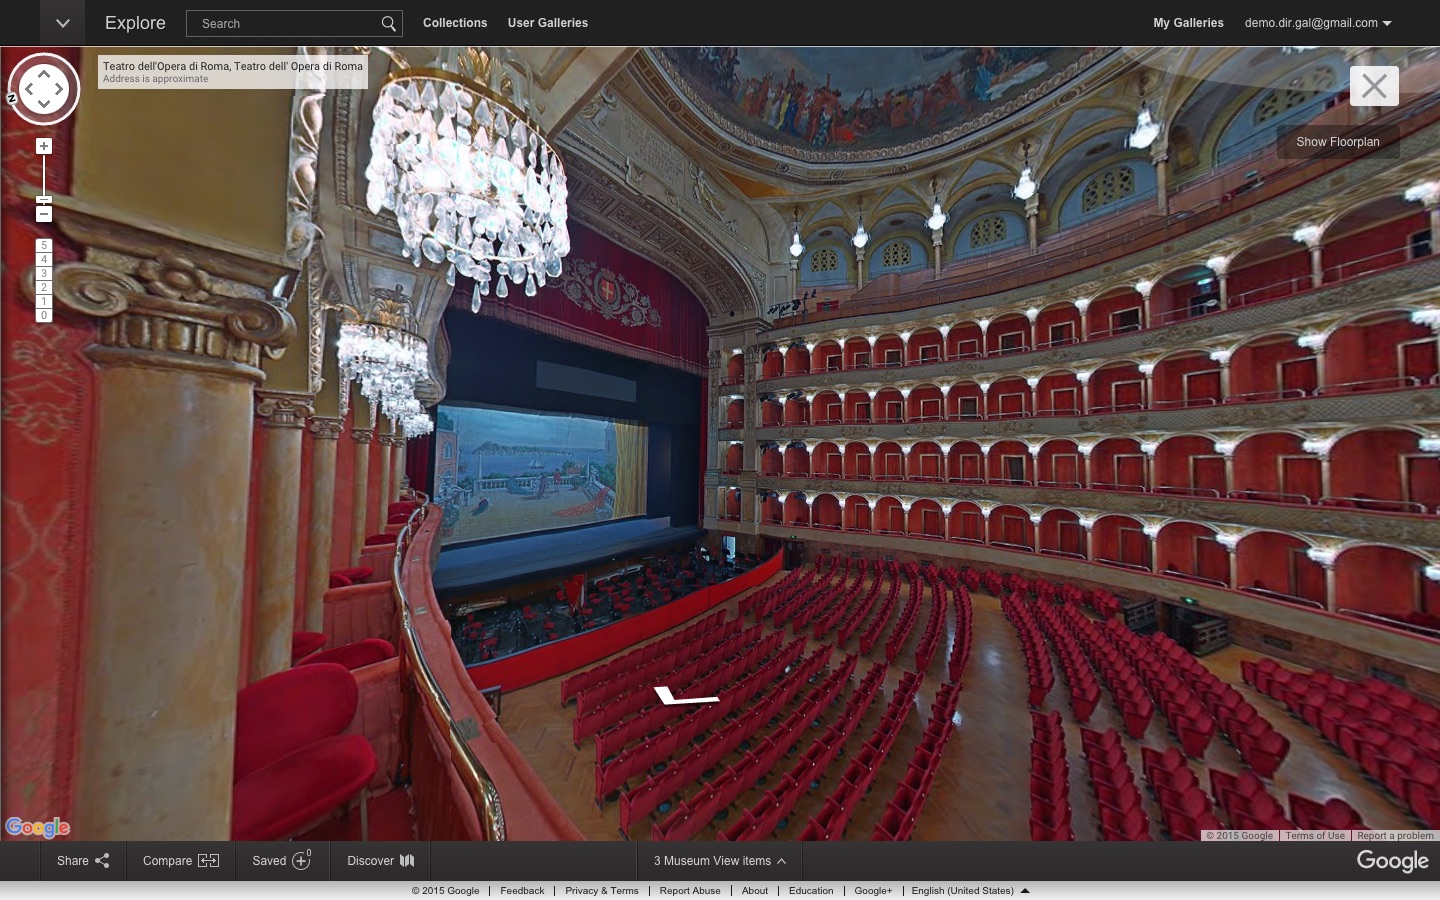Pan view up with compass arrow
This screenshot has width=1440, height=900.
click(44, 73)
